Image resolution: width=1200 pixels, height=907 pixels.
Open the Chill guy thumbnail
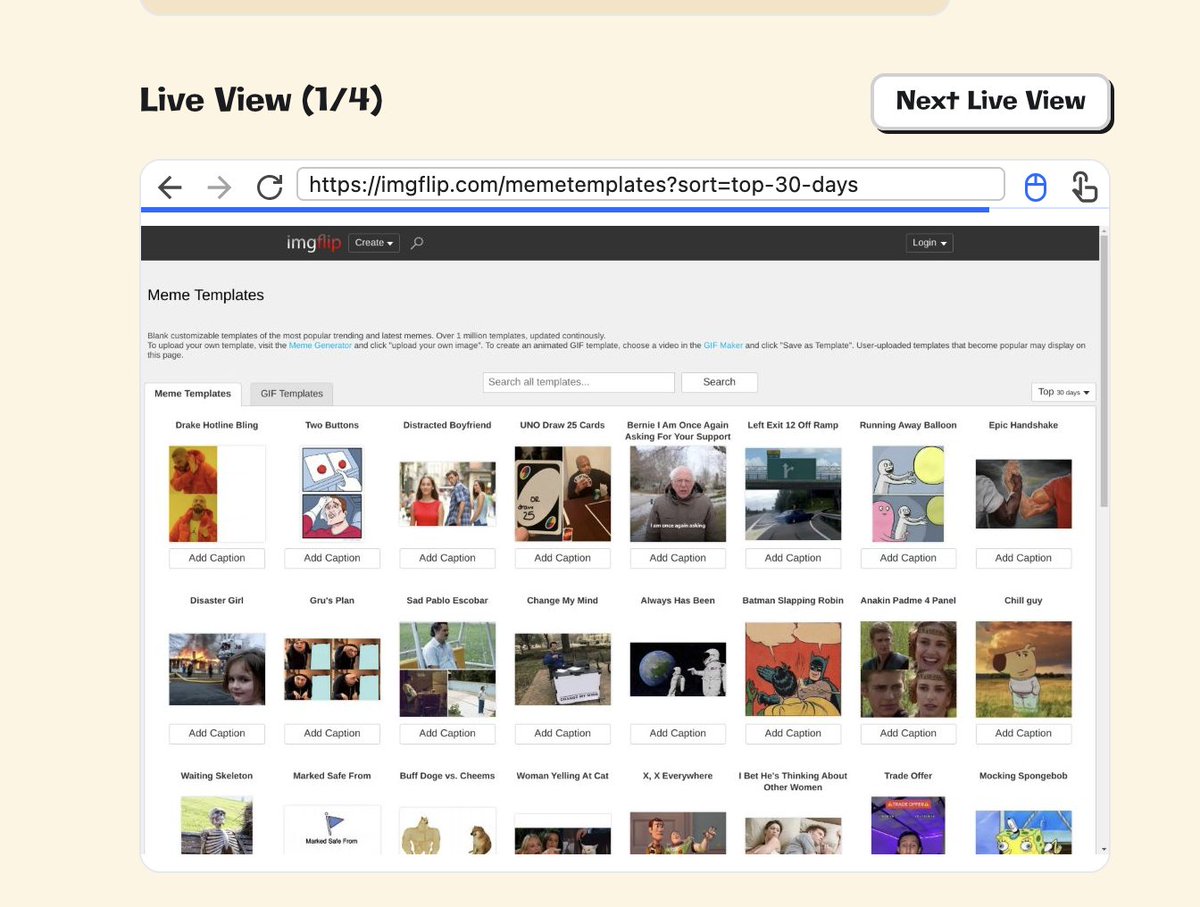[x=1023, y=669]
